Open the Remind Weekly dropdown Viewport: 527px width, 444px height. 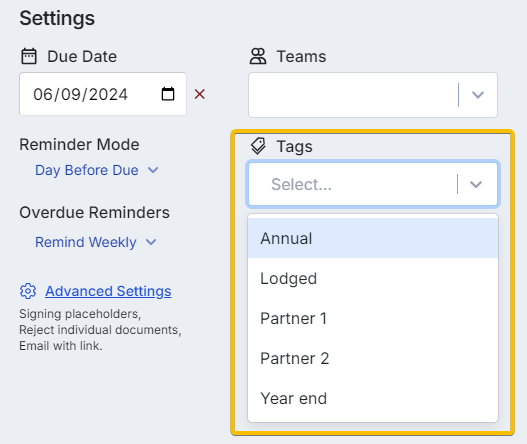[x=96, y=242]
